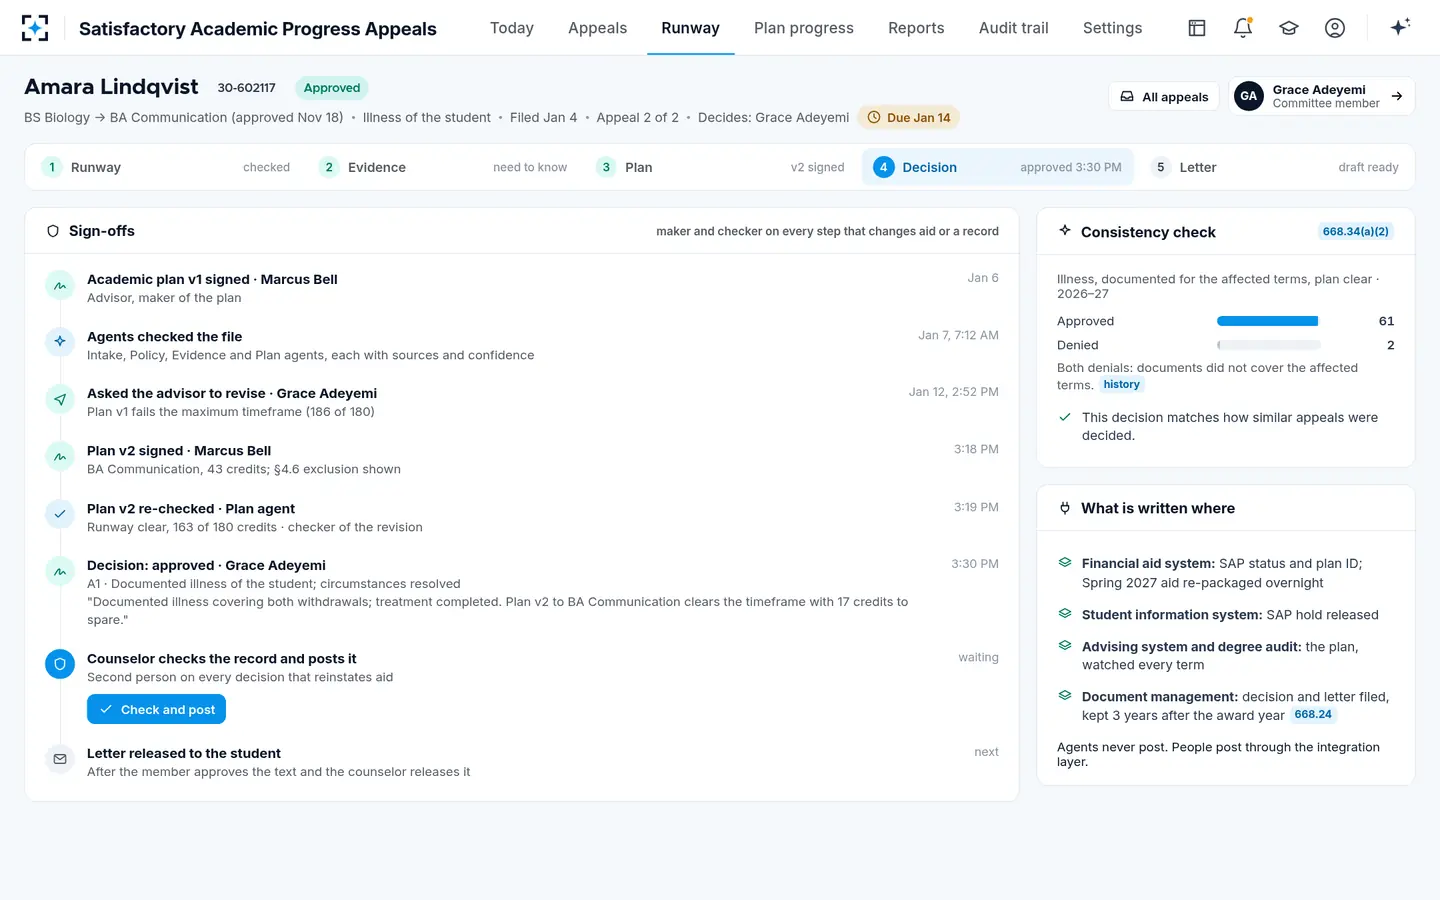Click the checkmark icon for Plan v2 re-checked
The image size is (1440, 900).
click(60, 514)
